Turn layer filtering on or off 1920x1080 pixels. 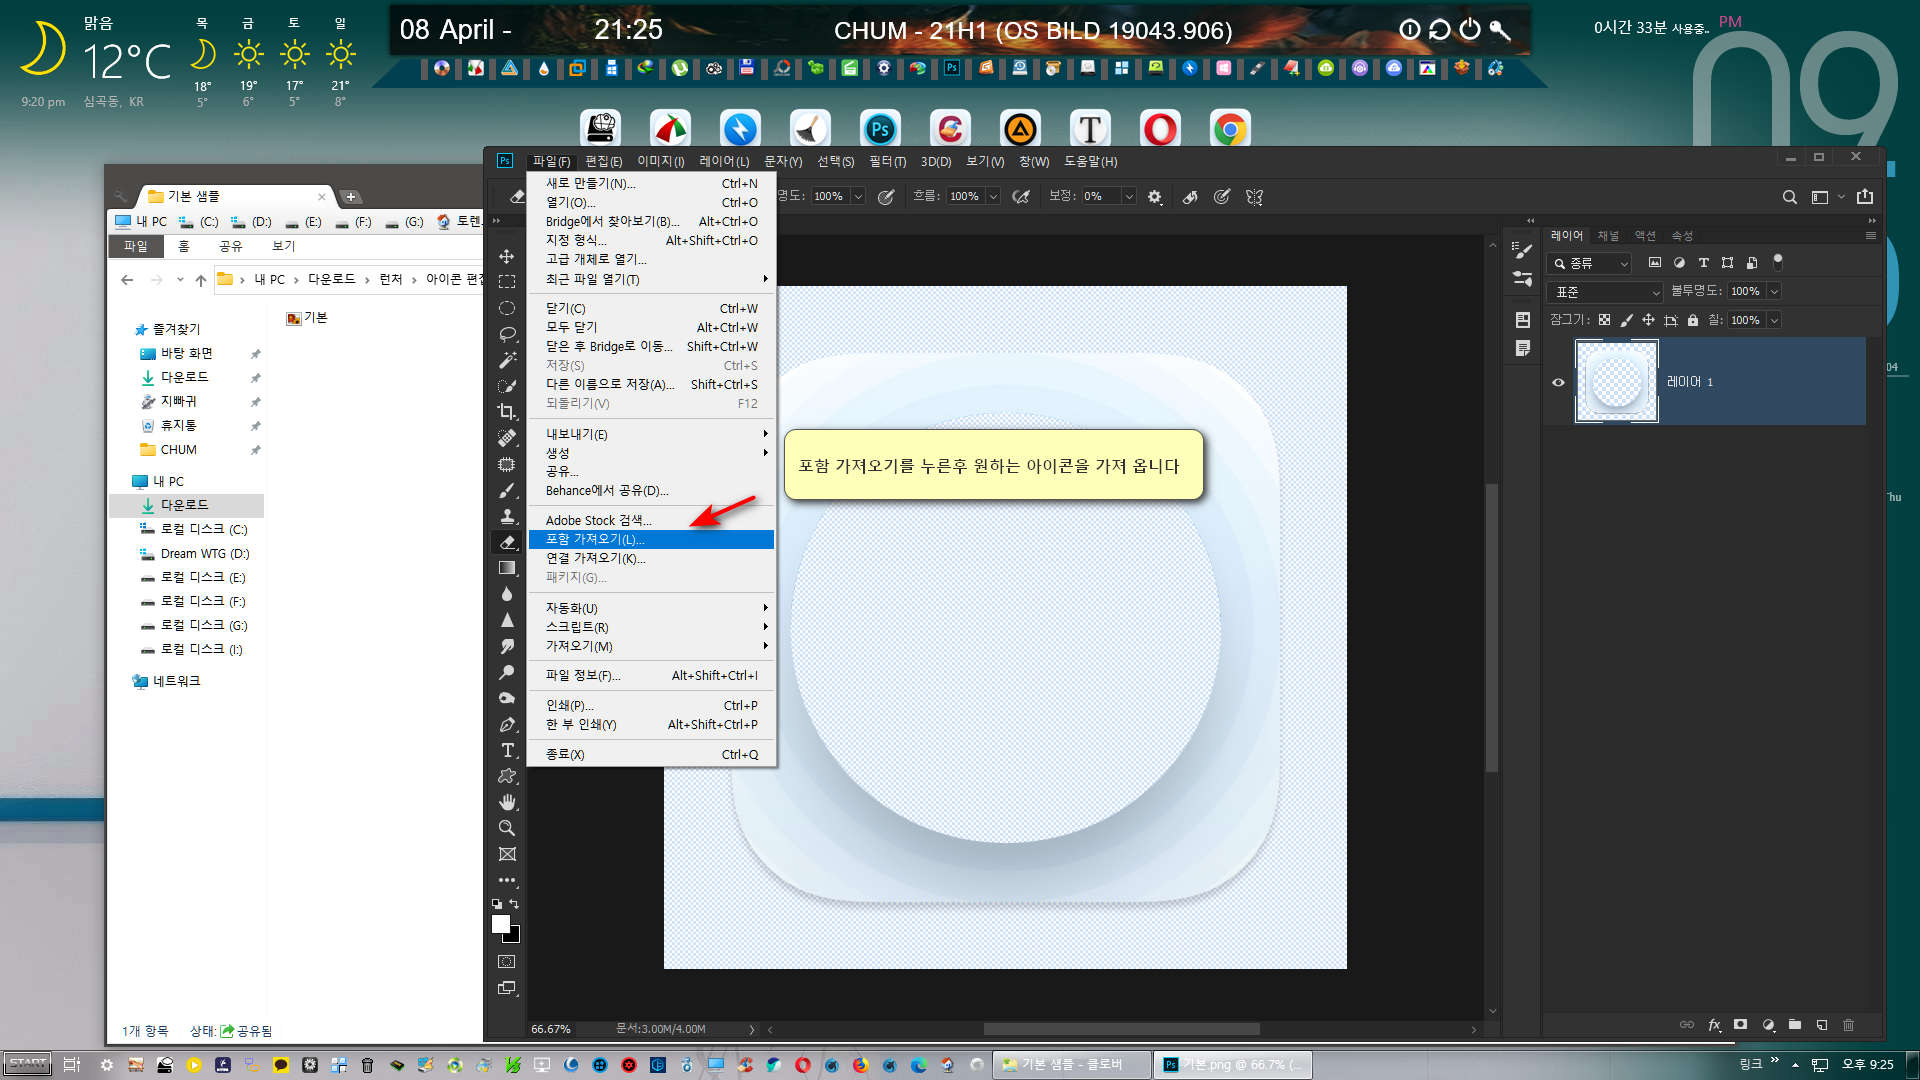tap(1778, 262)
